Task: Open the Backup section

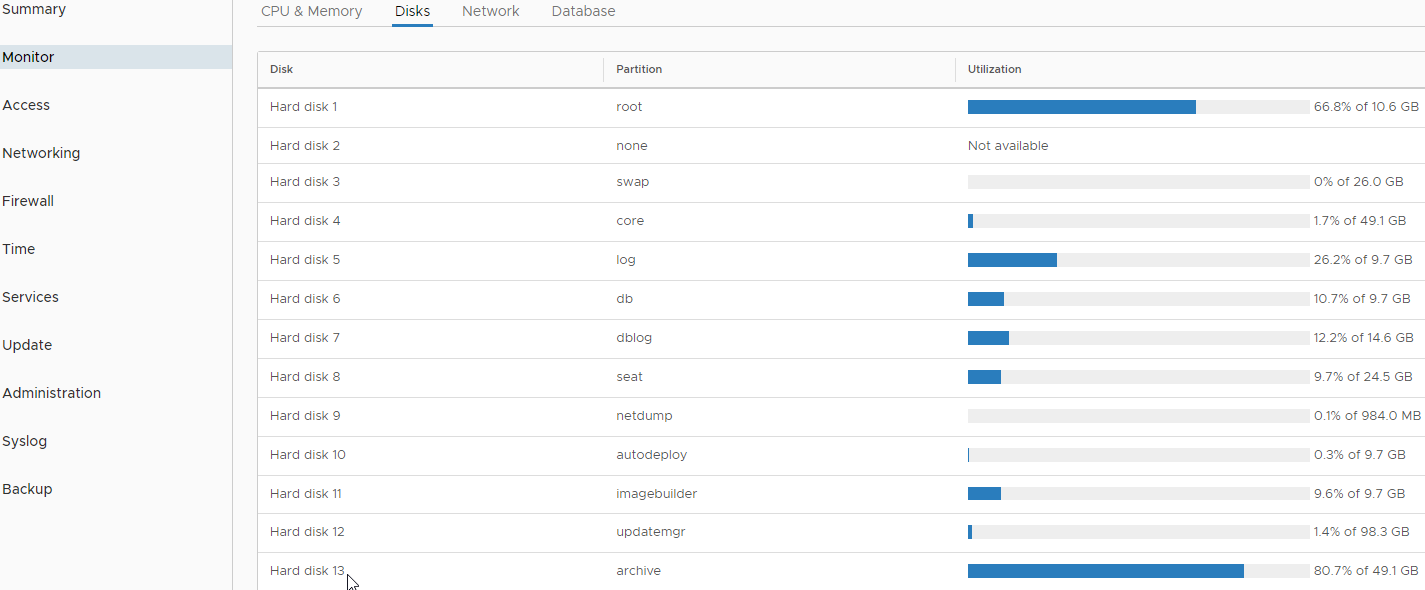Action: point(27,489)
